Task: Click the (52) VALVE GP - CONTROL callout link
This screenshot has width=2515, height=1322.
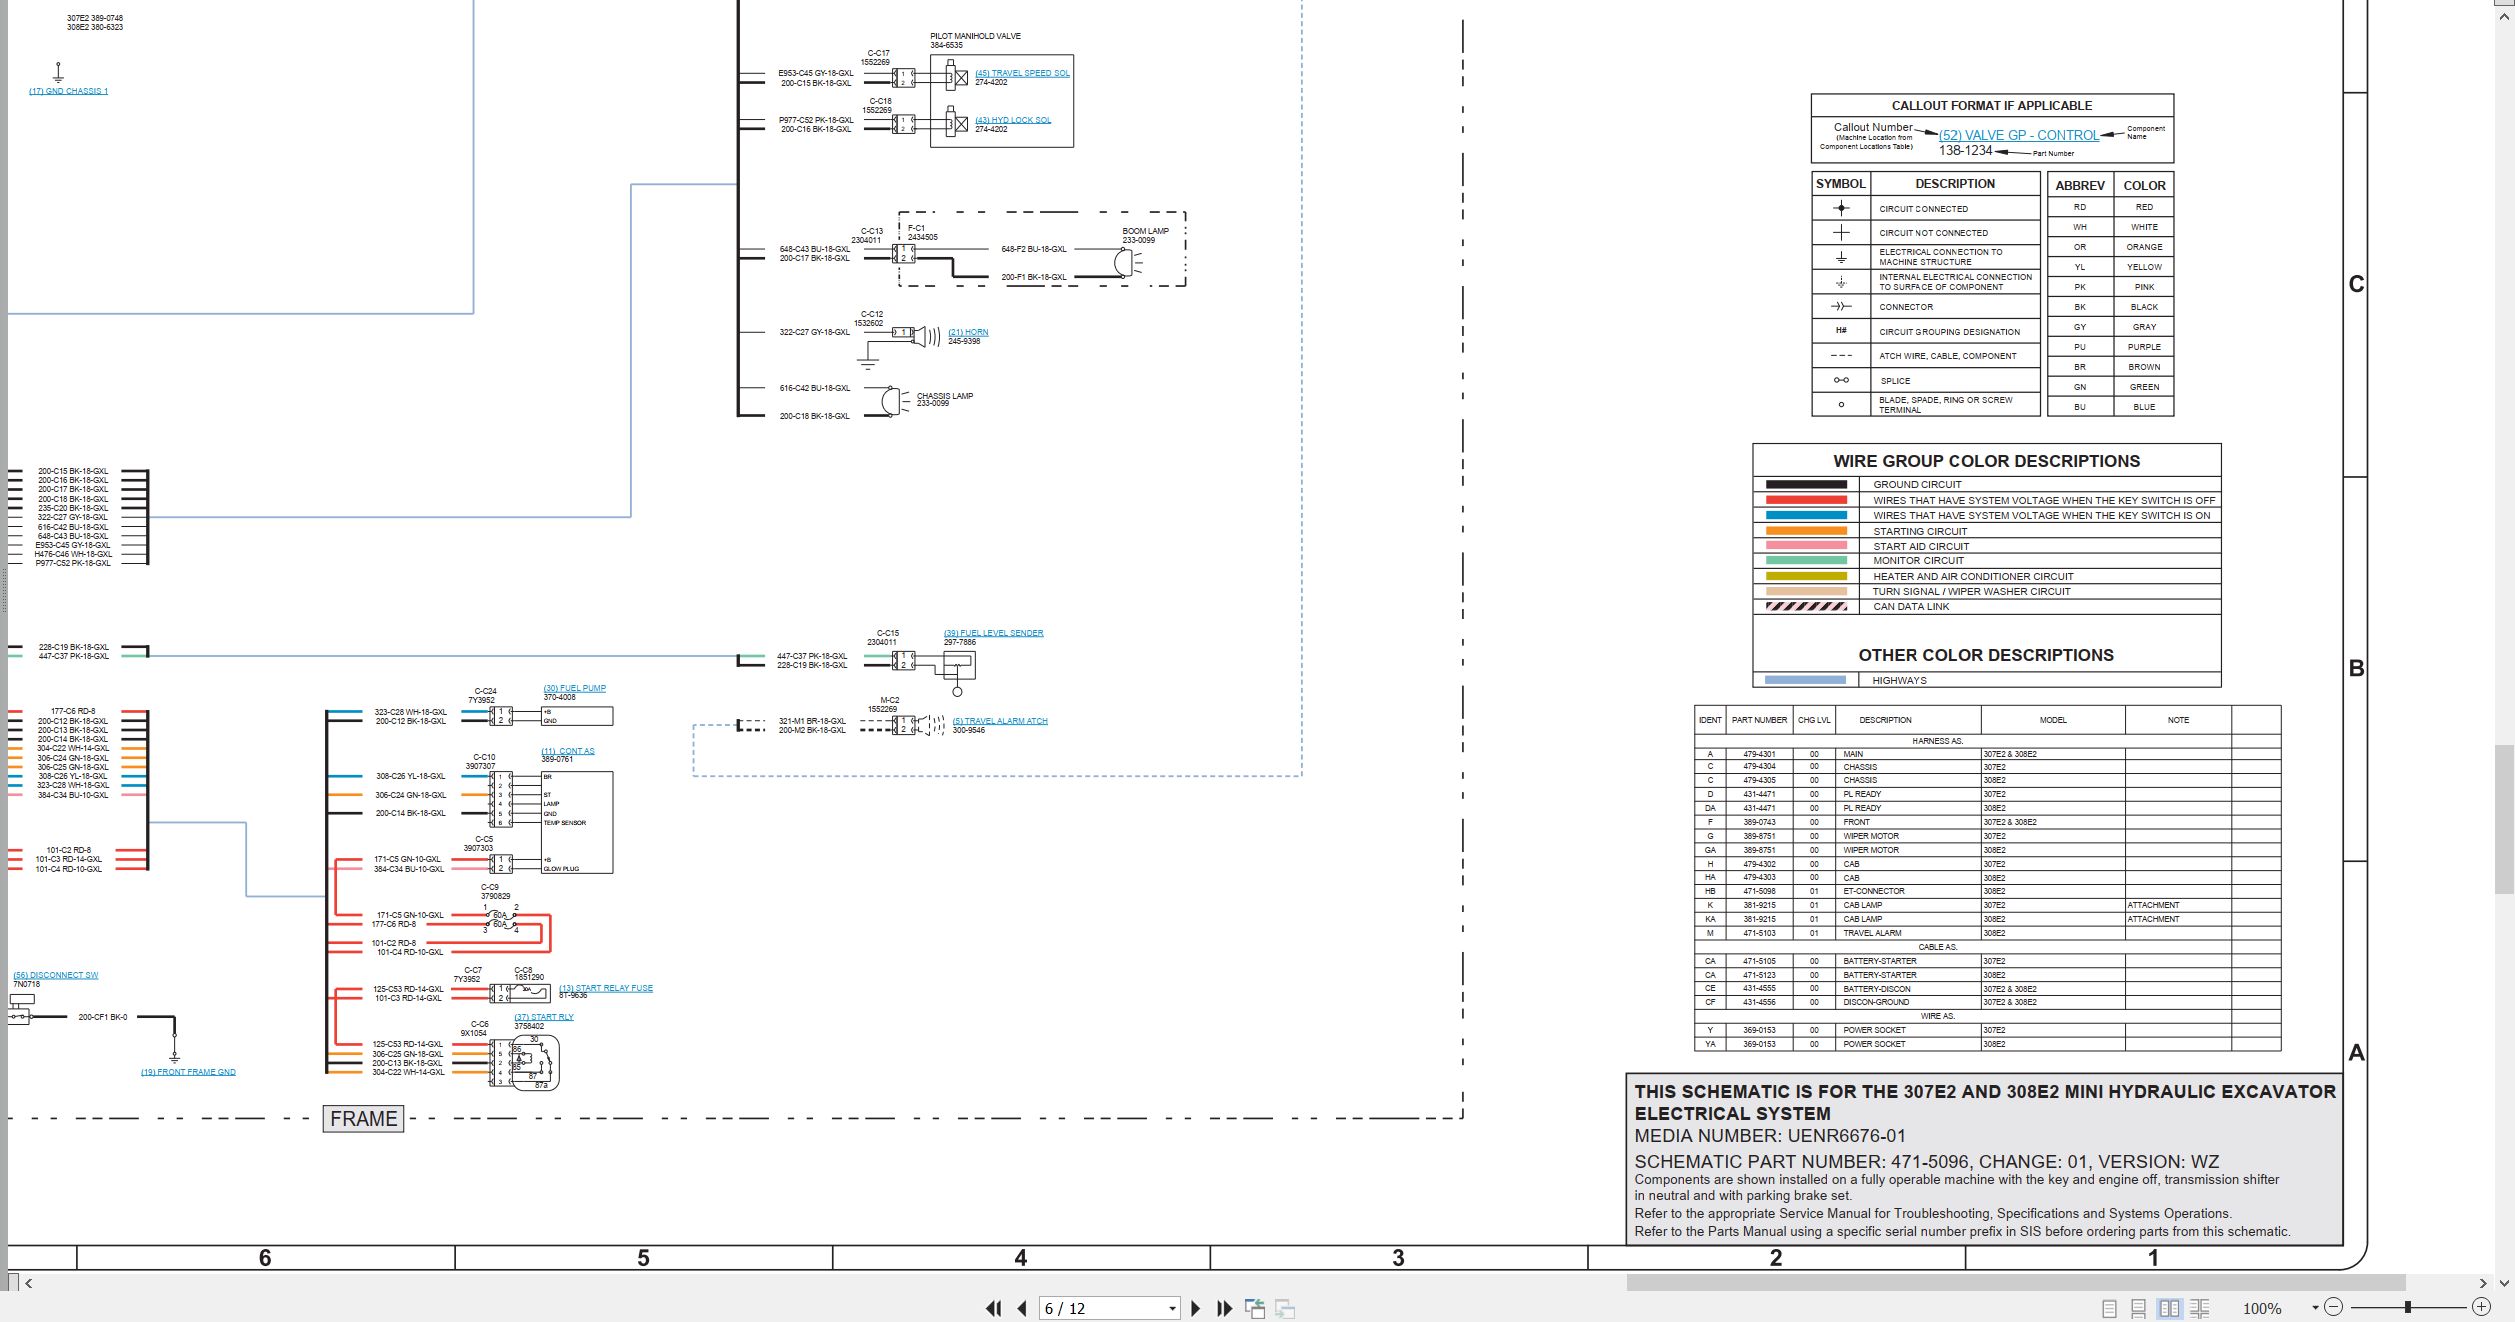Action: click(2019, 135)
